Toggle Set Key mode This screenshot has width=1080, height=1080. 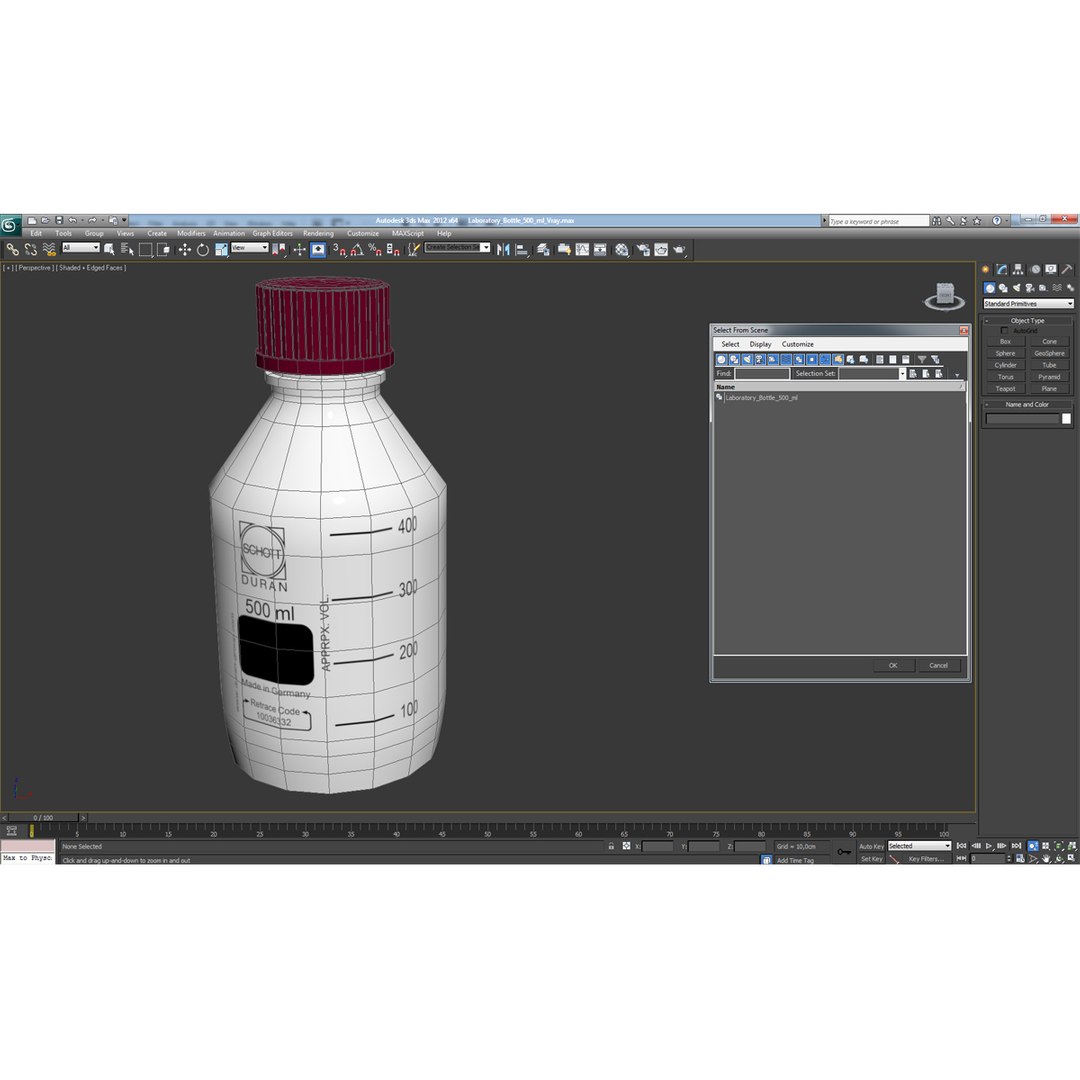[x=871, y=859]
